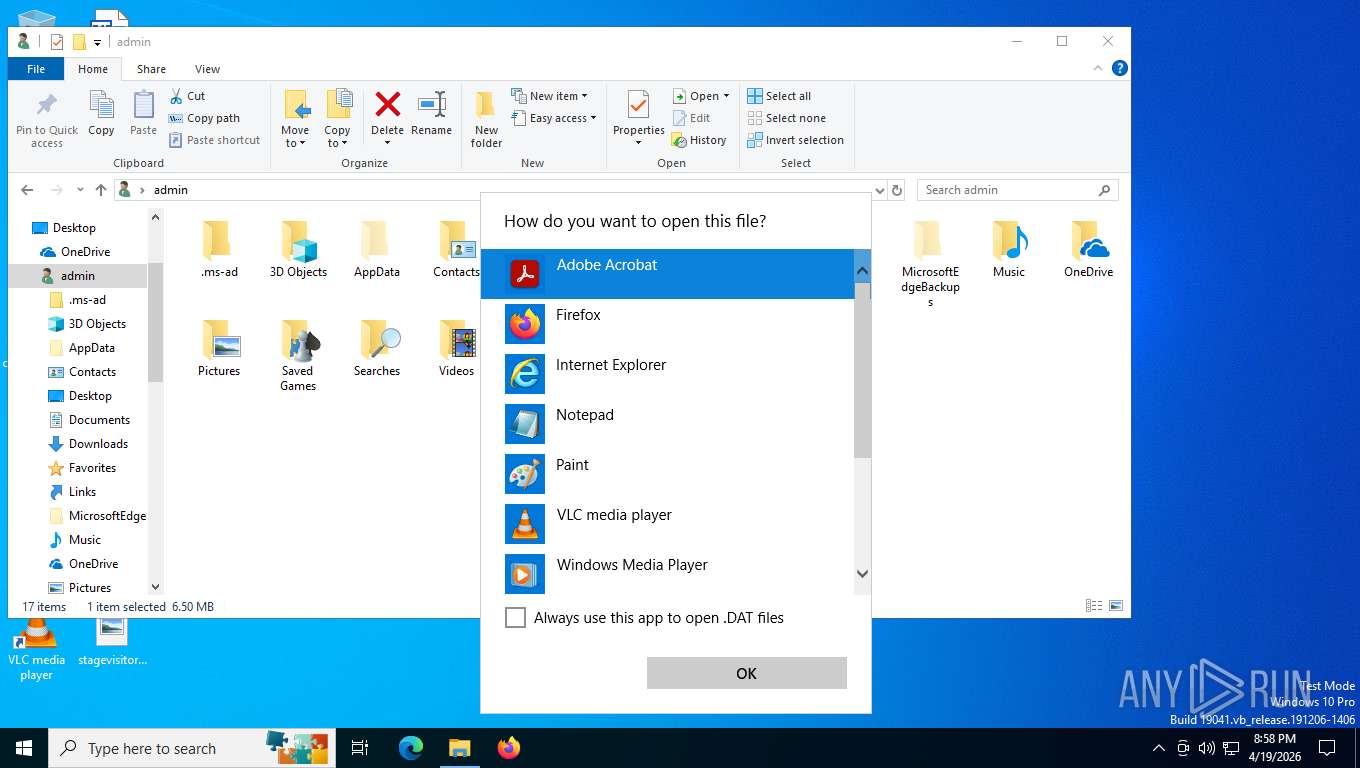Viewport: 1360px width, 768px height.
Task: Choose VLC media player in open-with list
Action: tap(667, 524)
